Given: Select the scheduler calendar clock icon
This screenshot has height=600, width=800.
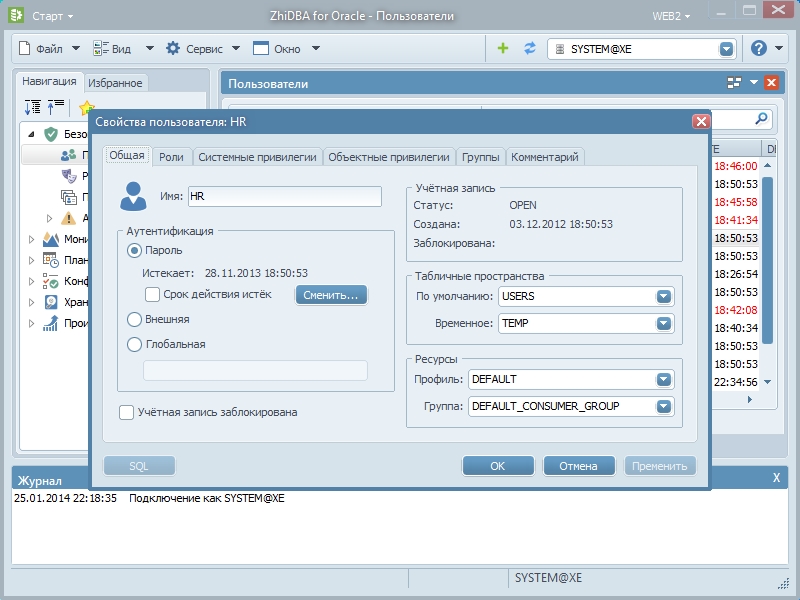Looking at the screenshot, I should tap(51, 260).
